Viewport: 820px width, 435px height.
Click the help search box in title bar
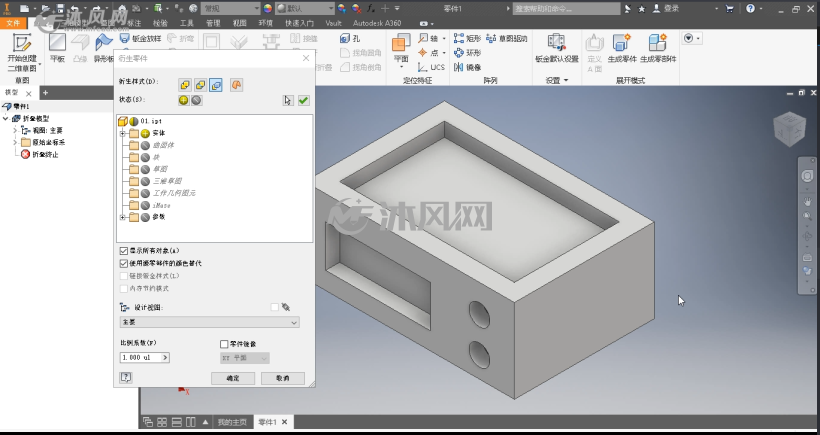566,8
